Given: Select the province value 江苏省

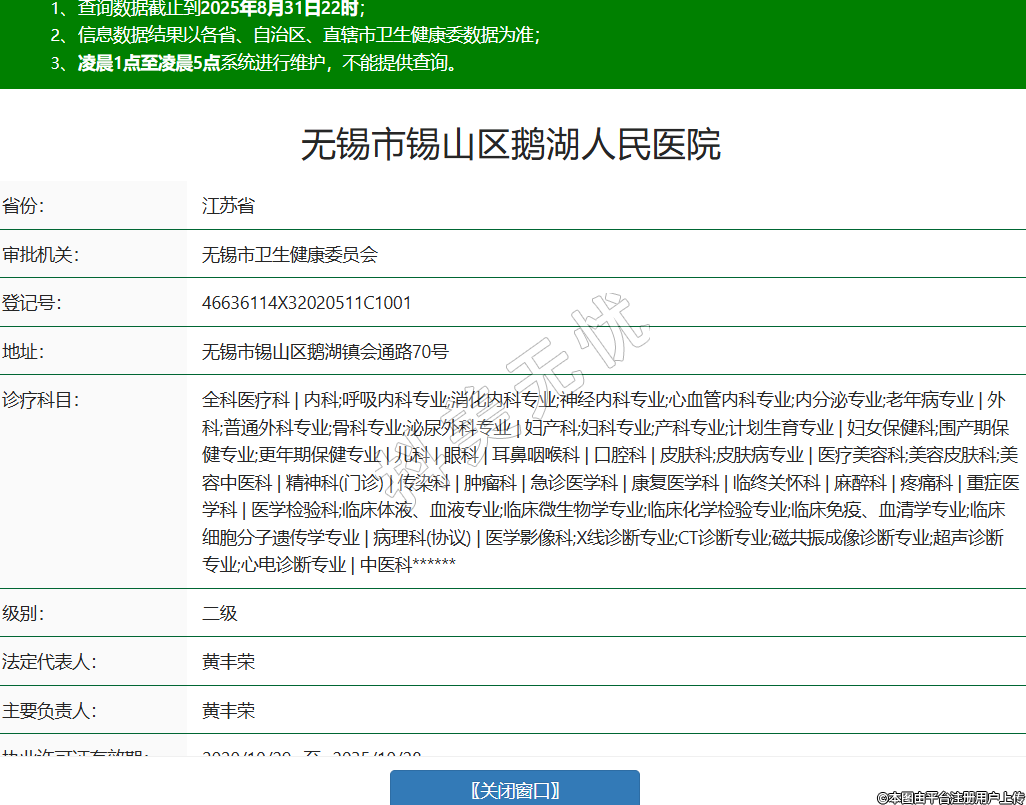Looking at the screenshot, I should 228,206.
